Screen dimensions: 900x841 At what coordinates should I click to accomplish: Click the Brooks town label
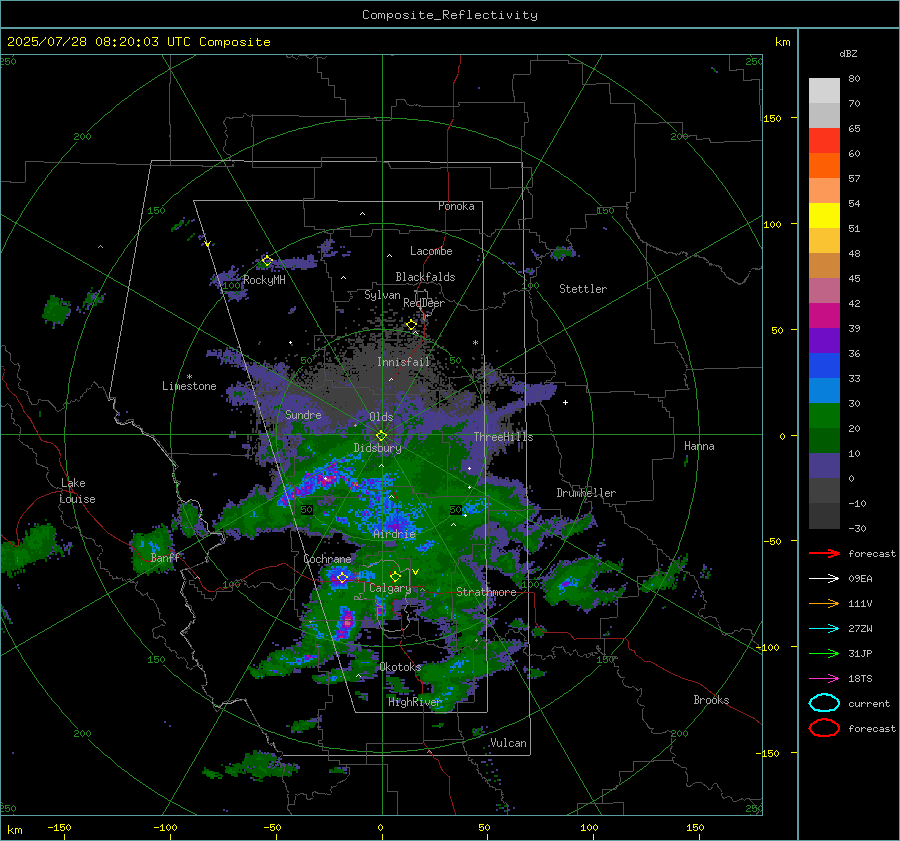pos(711,700)
